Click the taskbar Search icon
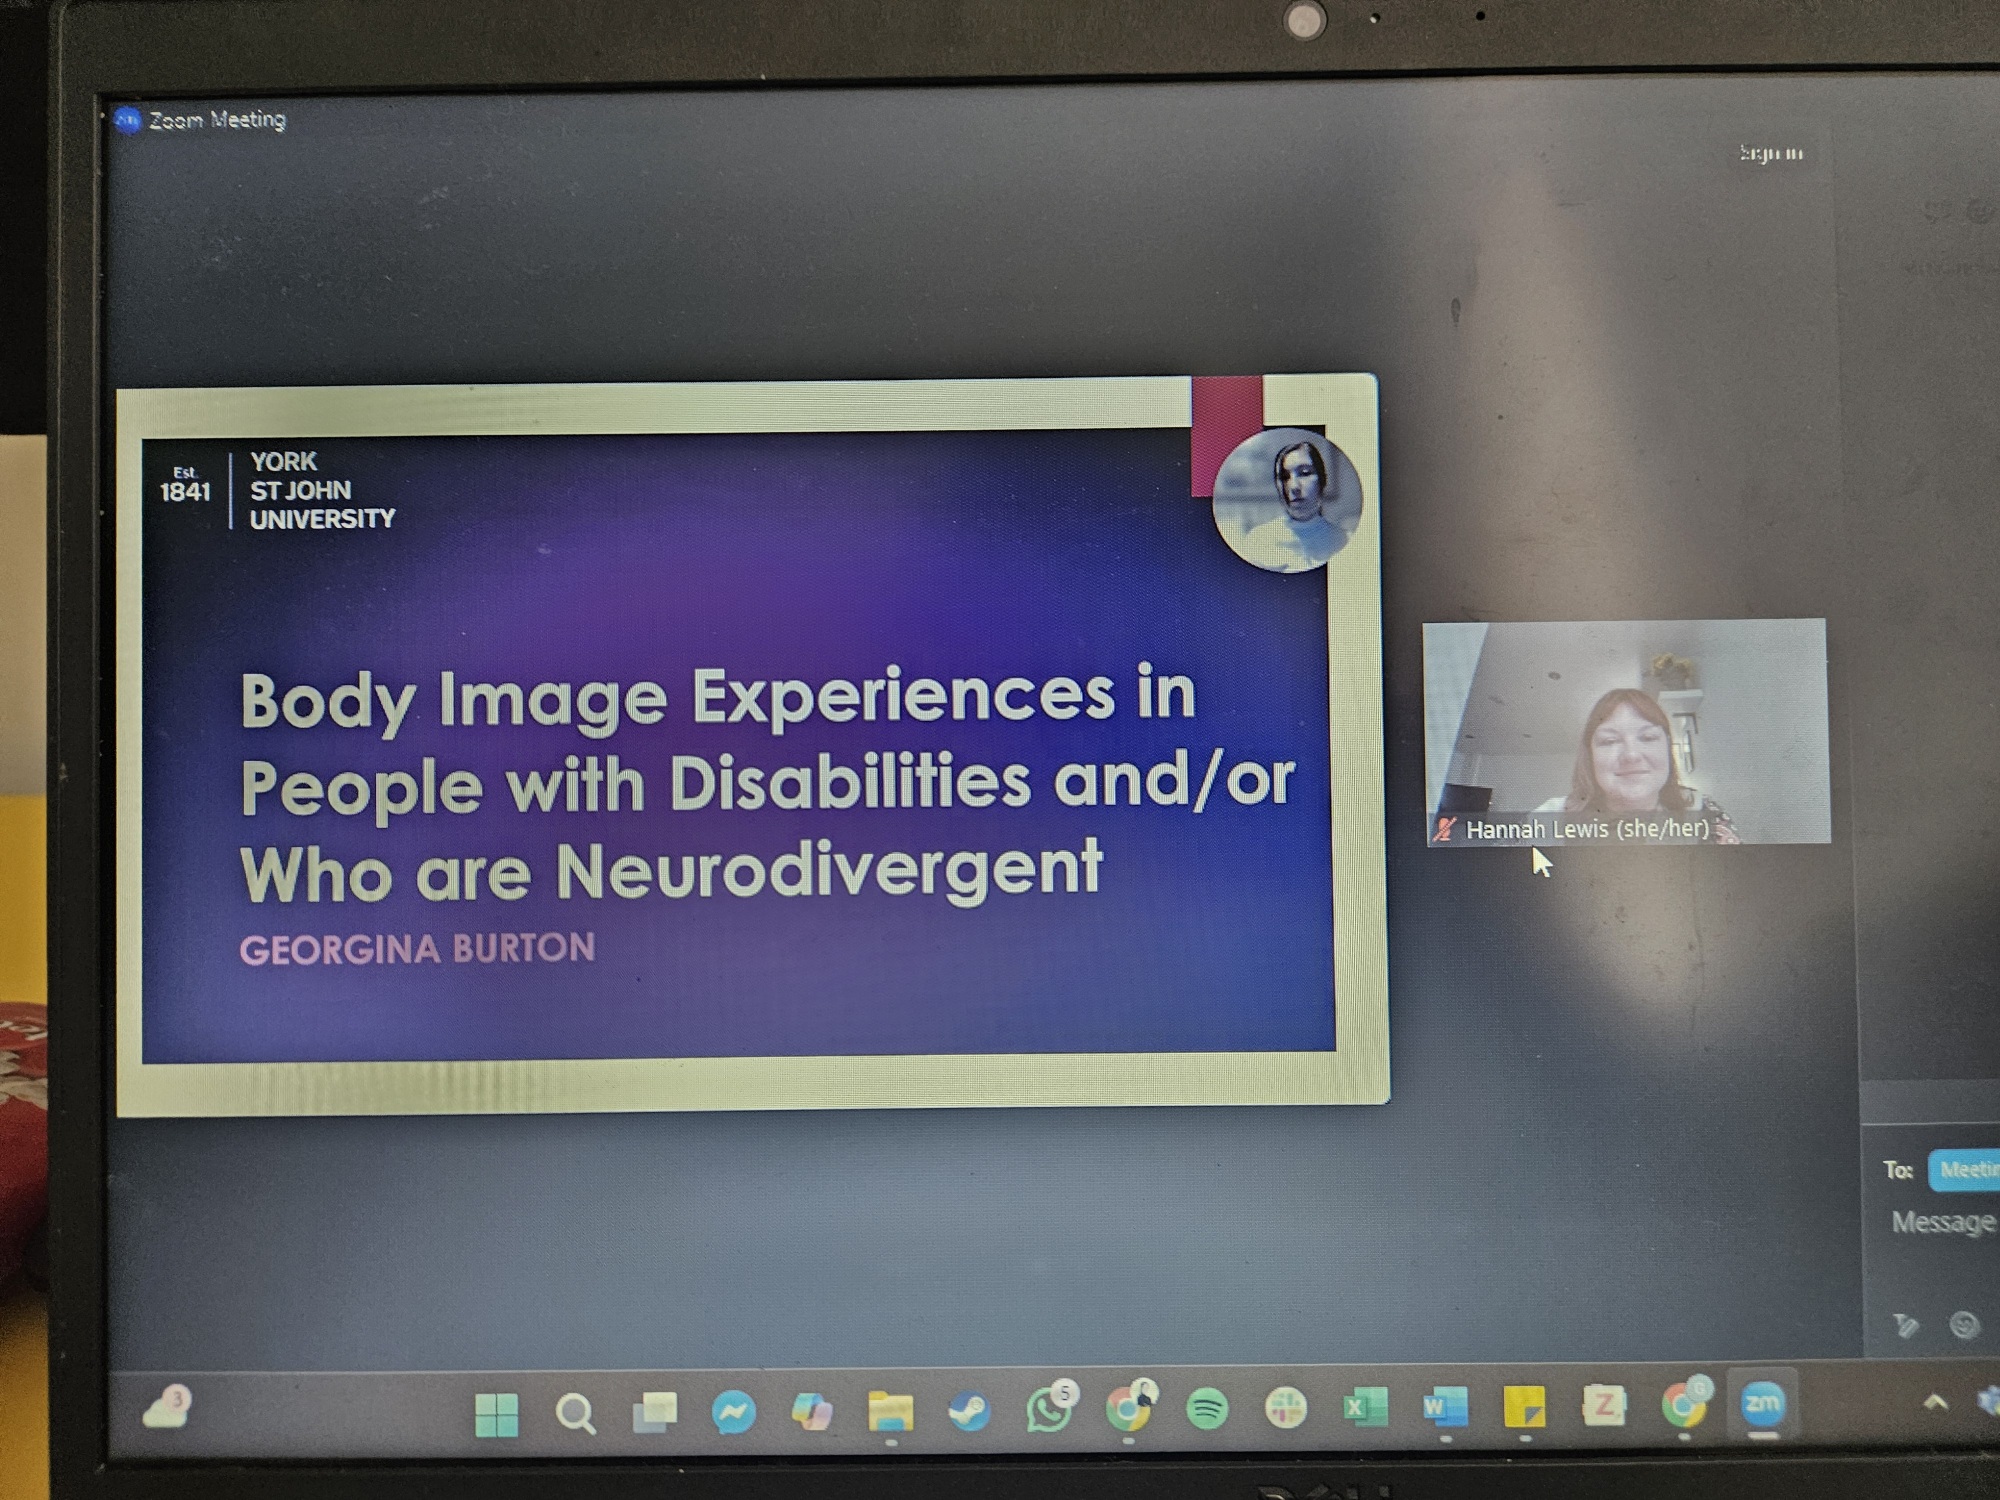Screen dimensions: 2000x1500 575,1414
